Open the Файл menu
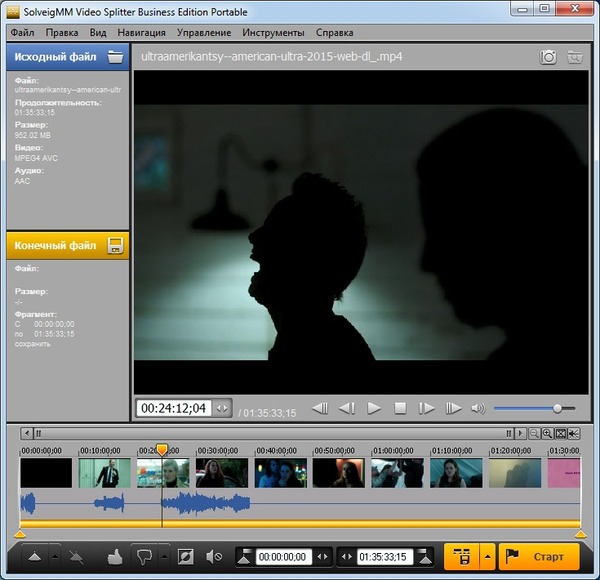 (x=21, y=32)
